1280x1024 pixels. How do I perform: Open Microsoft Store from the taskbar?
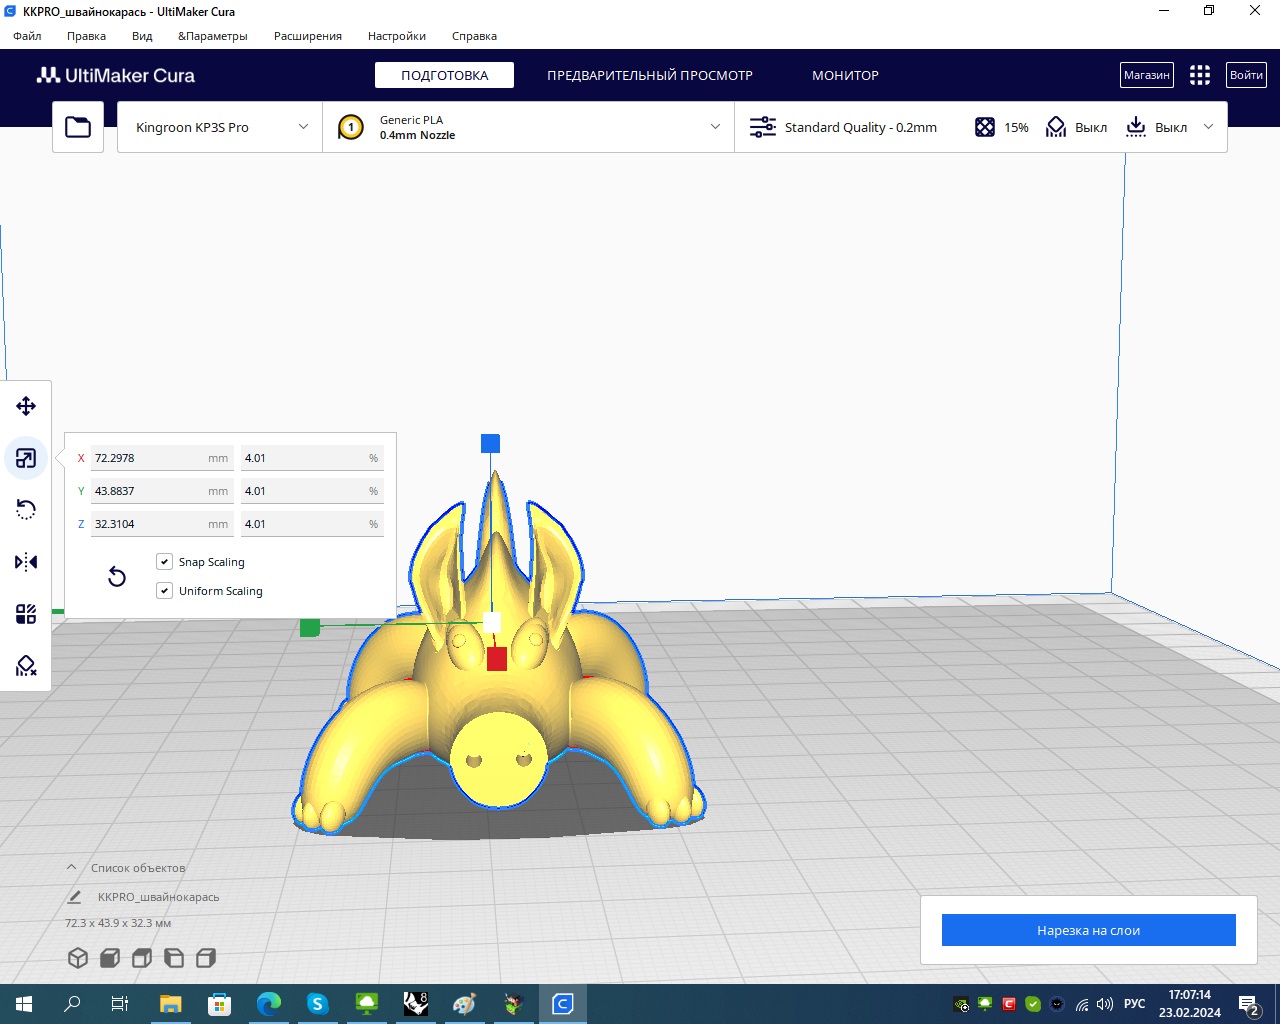220,1004
